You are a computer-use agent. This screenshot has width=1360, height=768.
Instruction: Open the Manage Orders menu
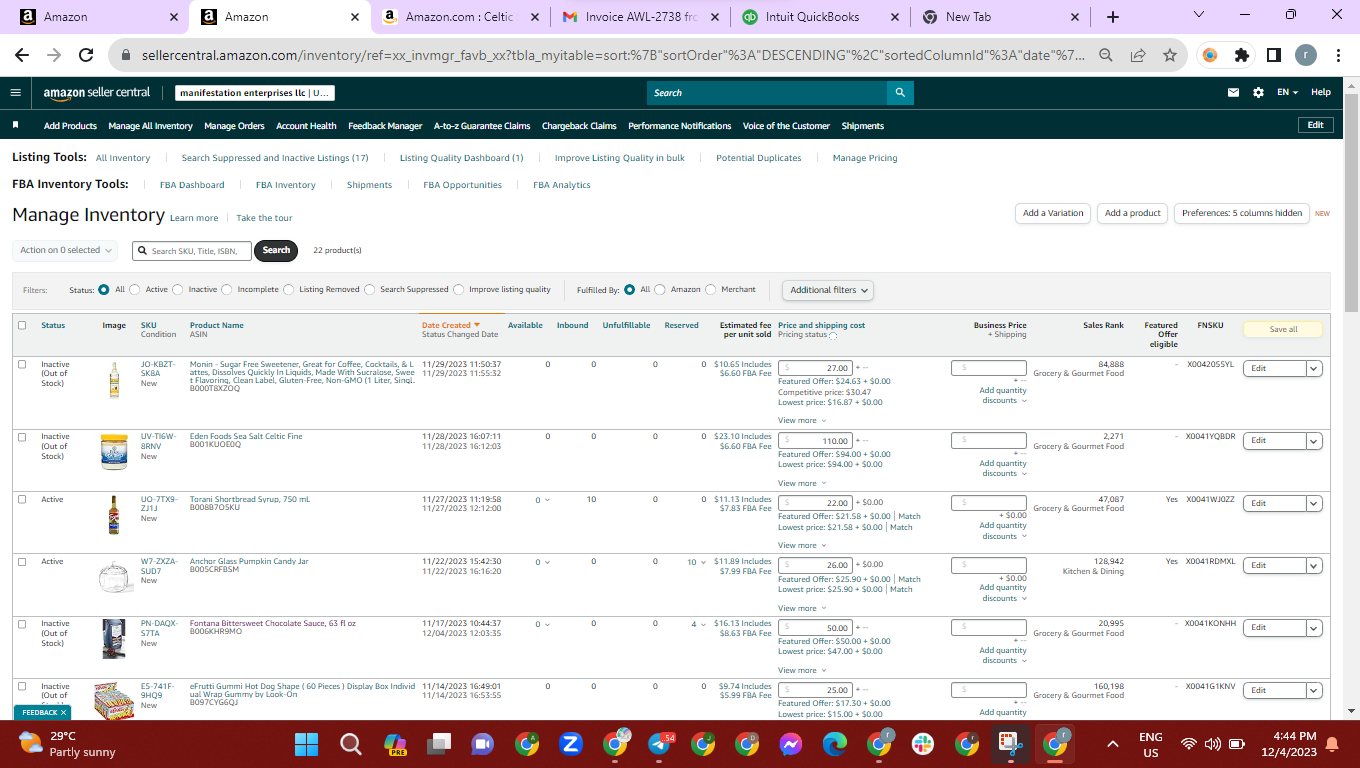point(234,126)
